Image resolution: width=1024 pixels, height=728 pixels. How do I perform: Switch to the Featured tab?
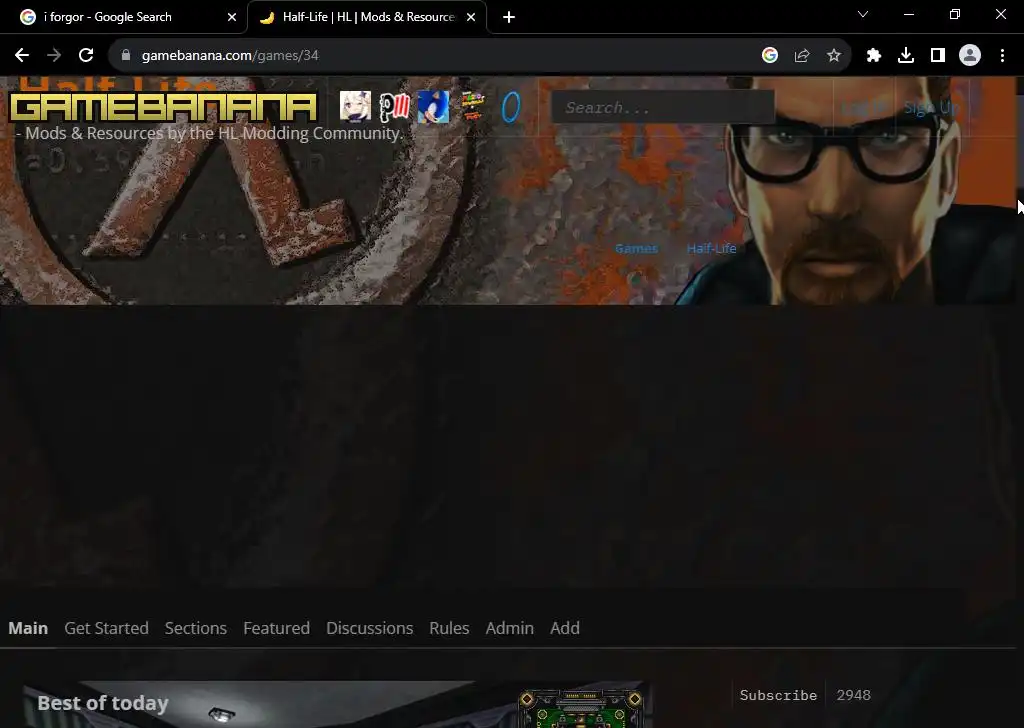click(x=276, y=628)
